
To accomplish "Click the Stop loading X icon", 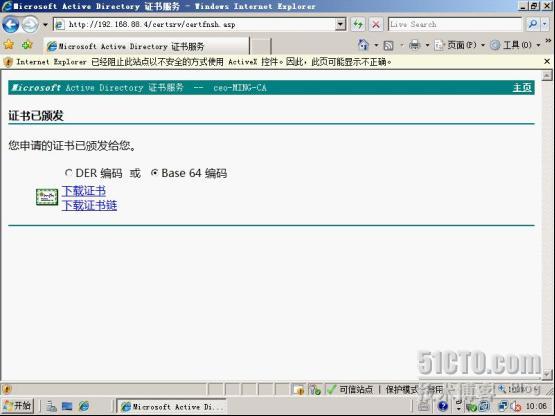I will tap(376, 24).
